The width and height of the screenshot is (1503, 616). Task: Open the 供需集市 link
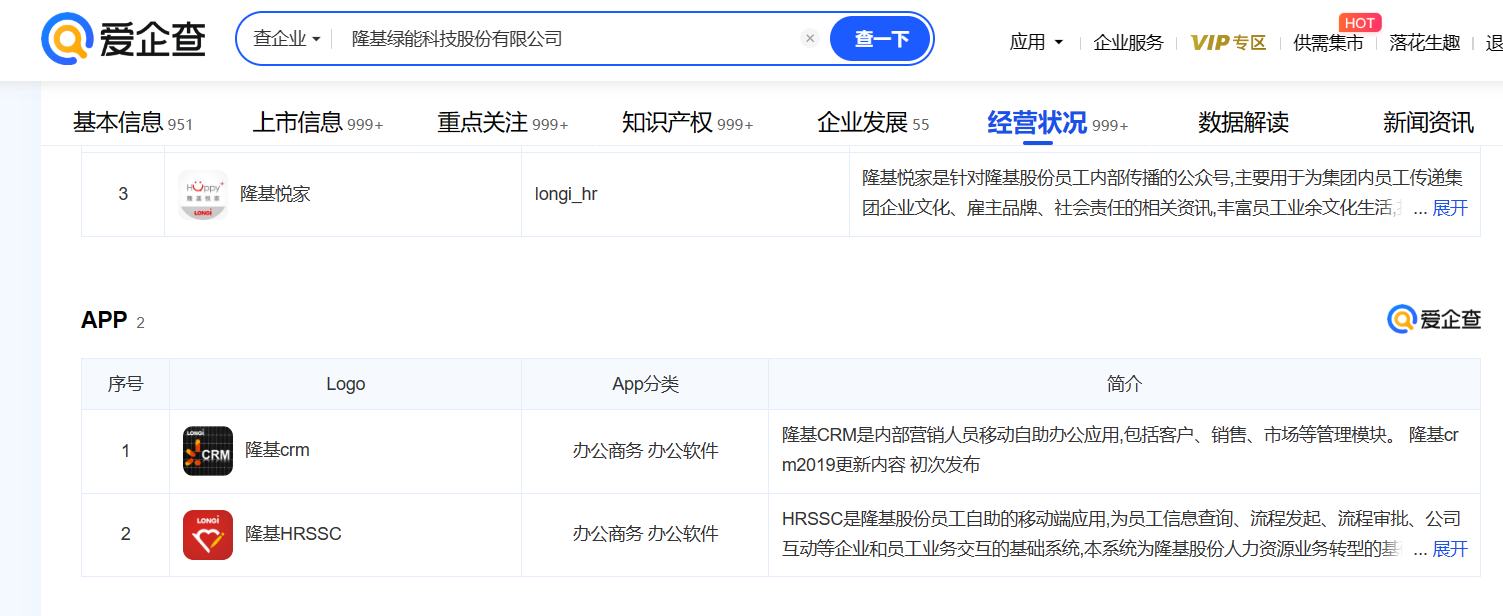[x=1328, y=42]
